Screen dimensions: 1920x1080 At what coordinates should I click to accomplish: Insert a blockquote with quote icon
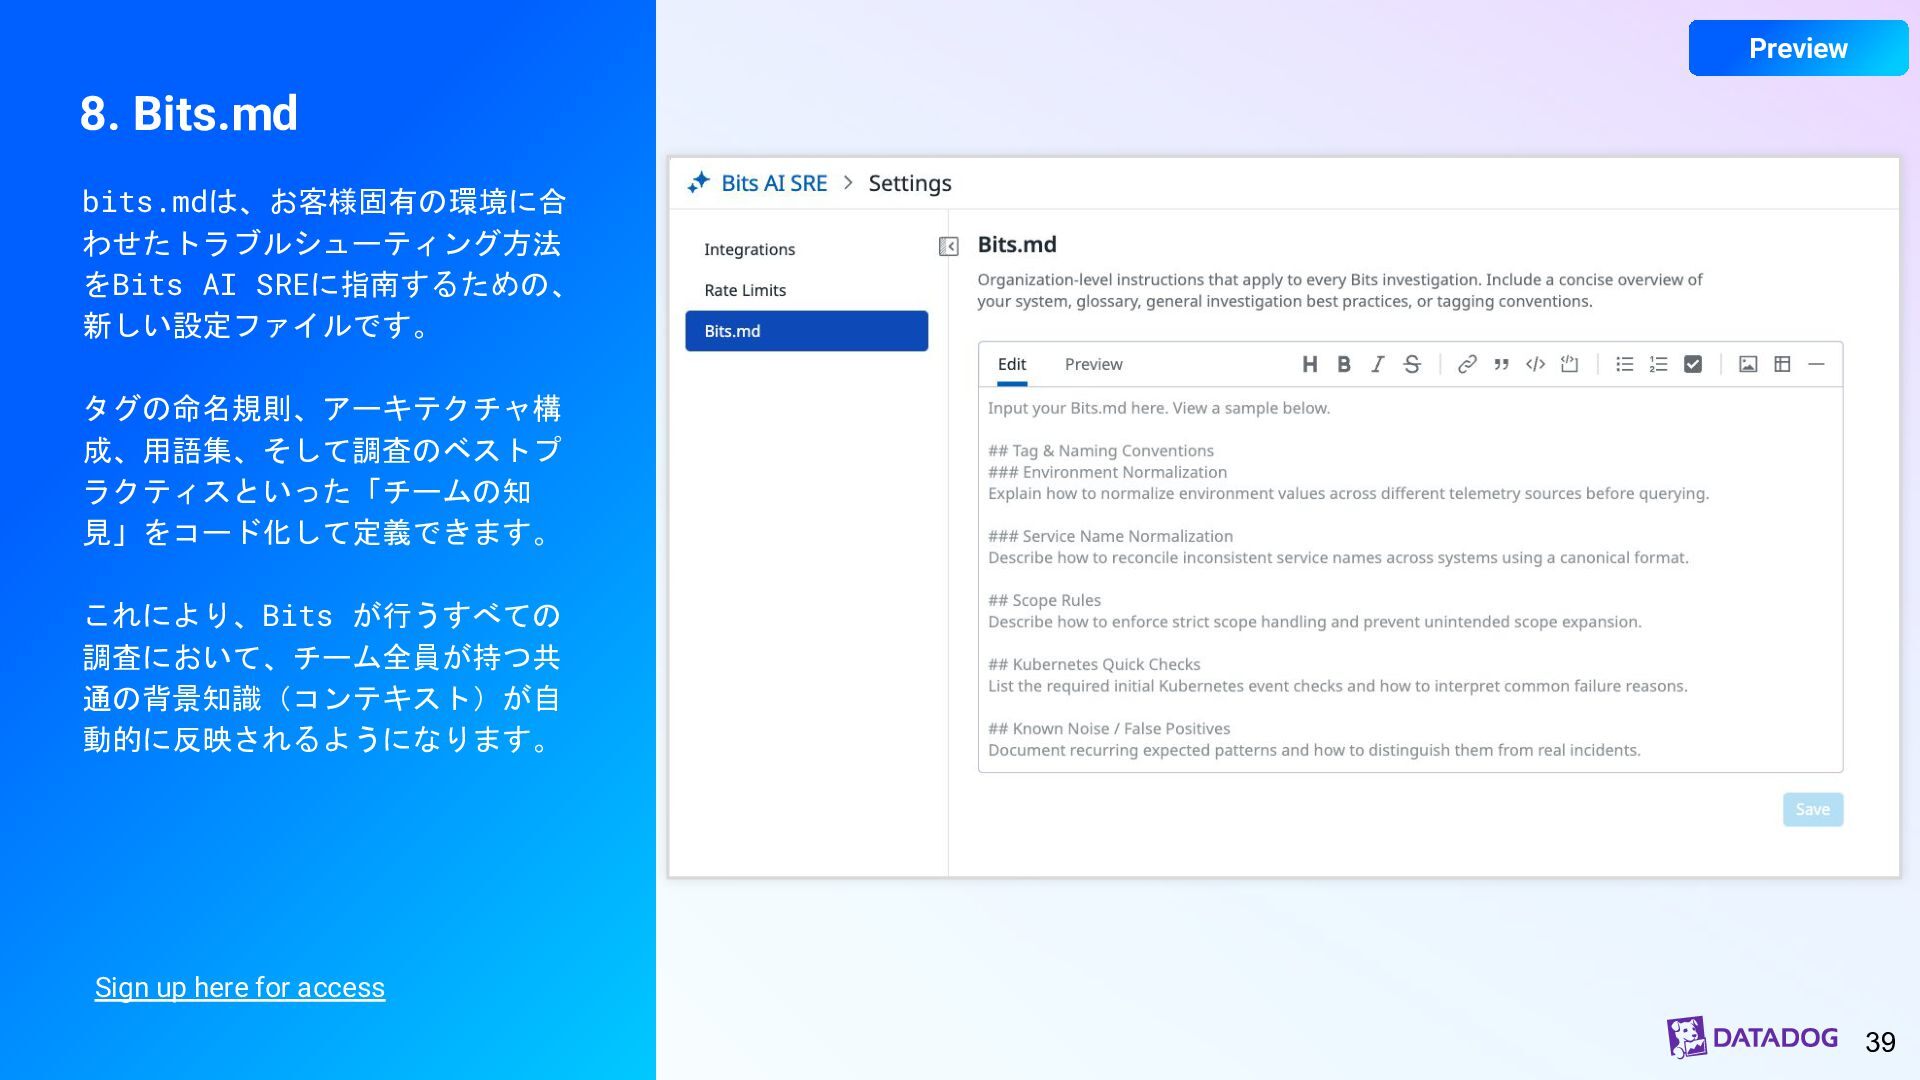[x=1501, y=364]
